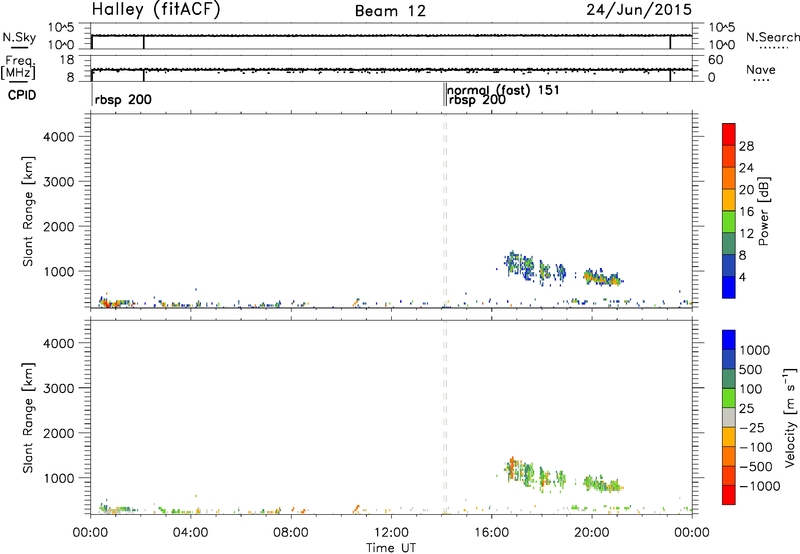Click the dashed mode-change marker in velocity panel
This screenshot has height=554, width=800.
[x=445, y=417]
